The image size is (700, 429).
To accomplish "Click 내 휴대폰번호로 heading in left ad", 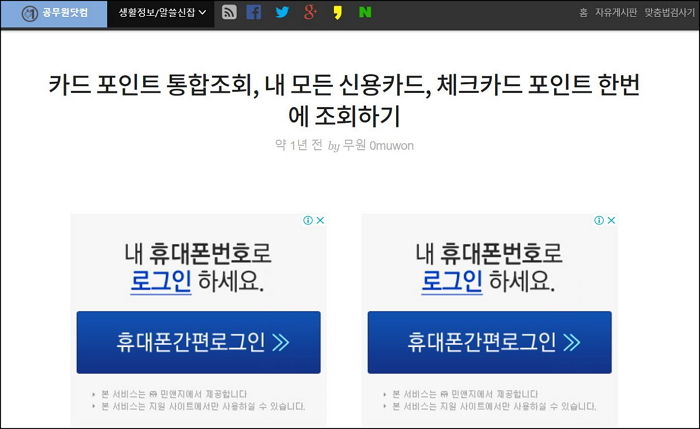I will [x=198, y=253].
